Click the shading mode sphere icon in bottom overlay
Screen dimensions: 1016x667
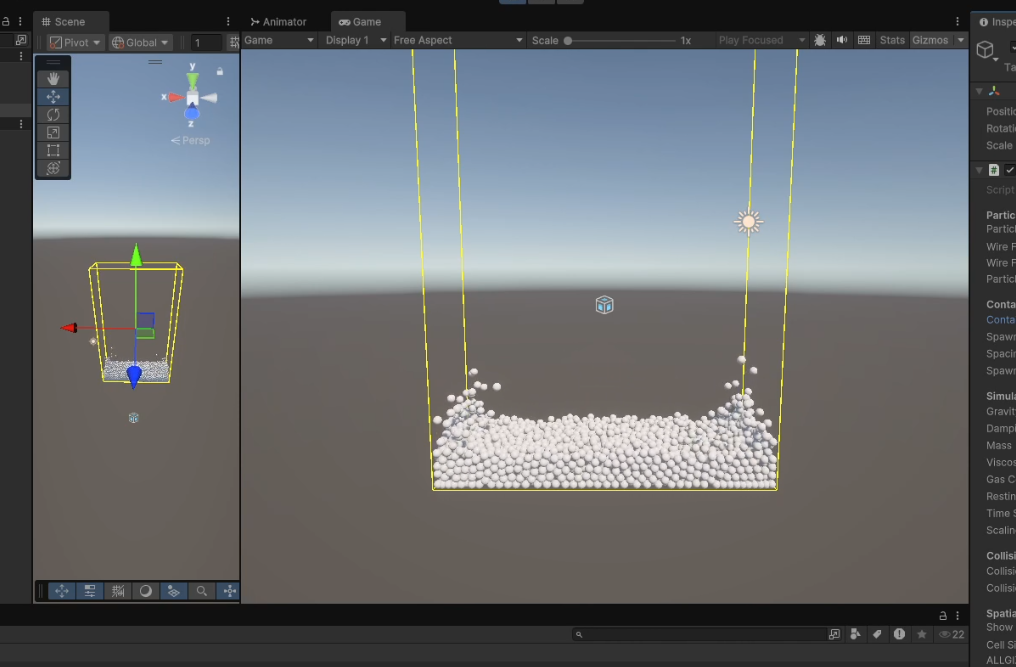(146, 591)
